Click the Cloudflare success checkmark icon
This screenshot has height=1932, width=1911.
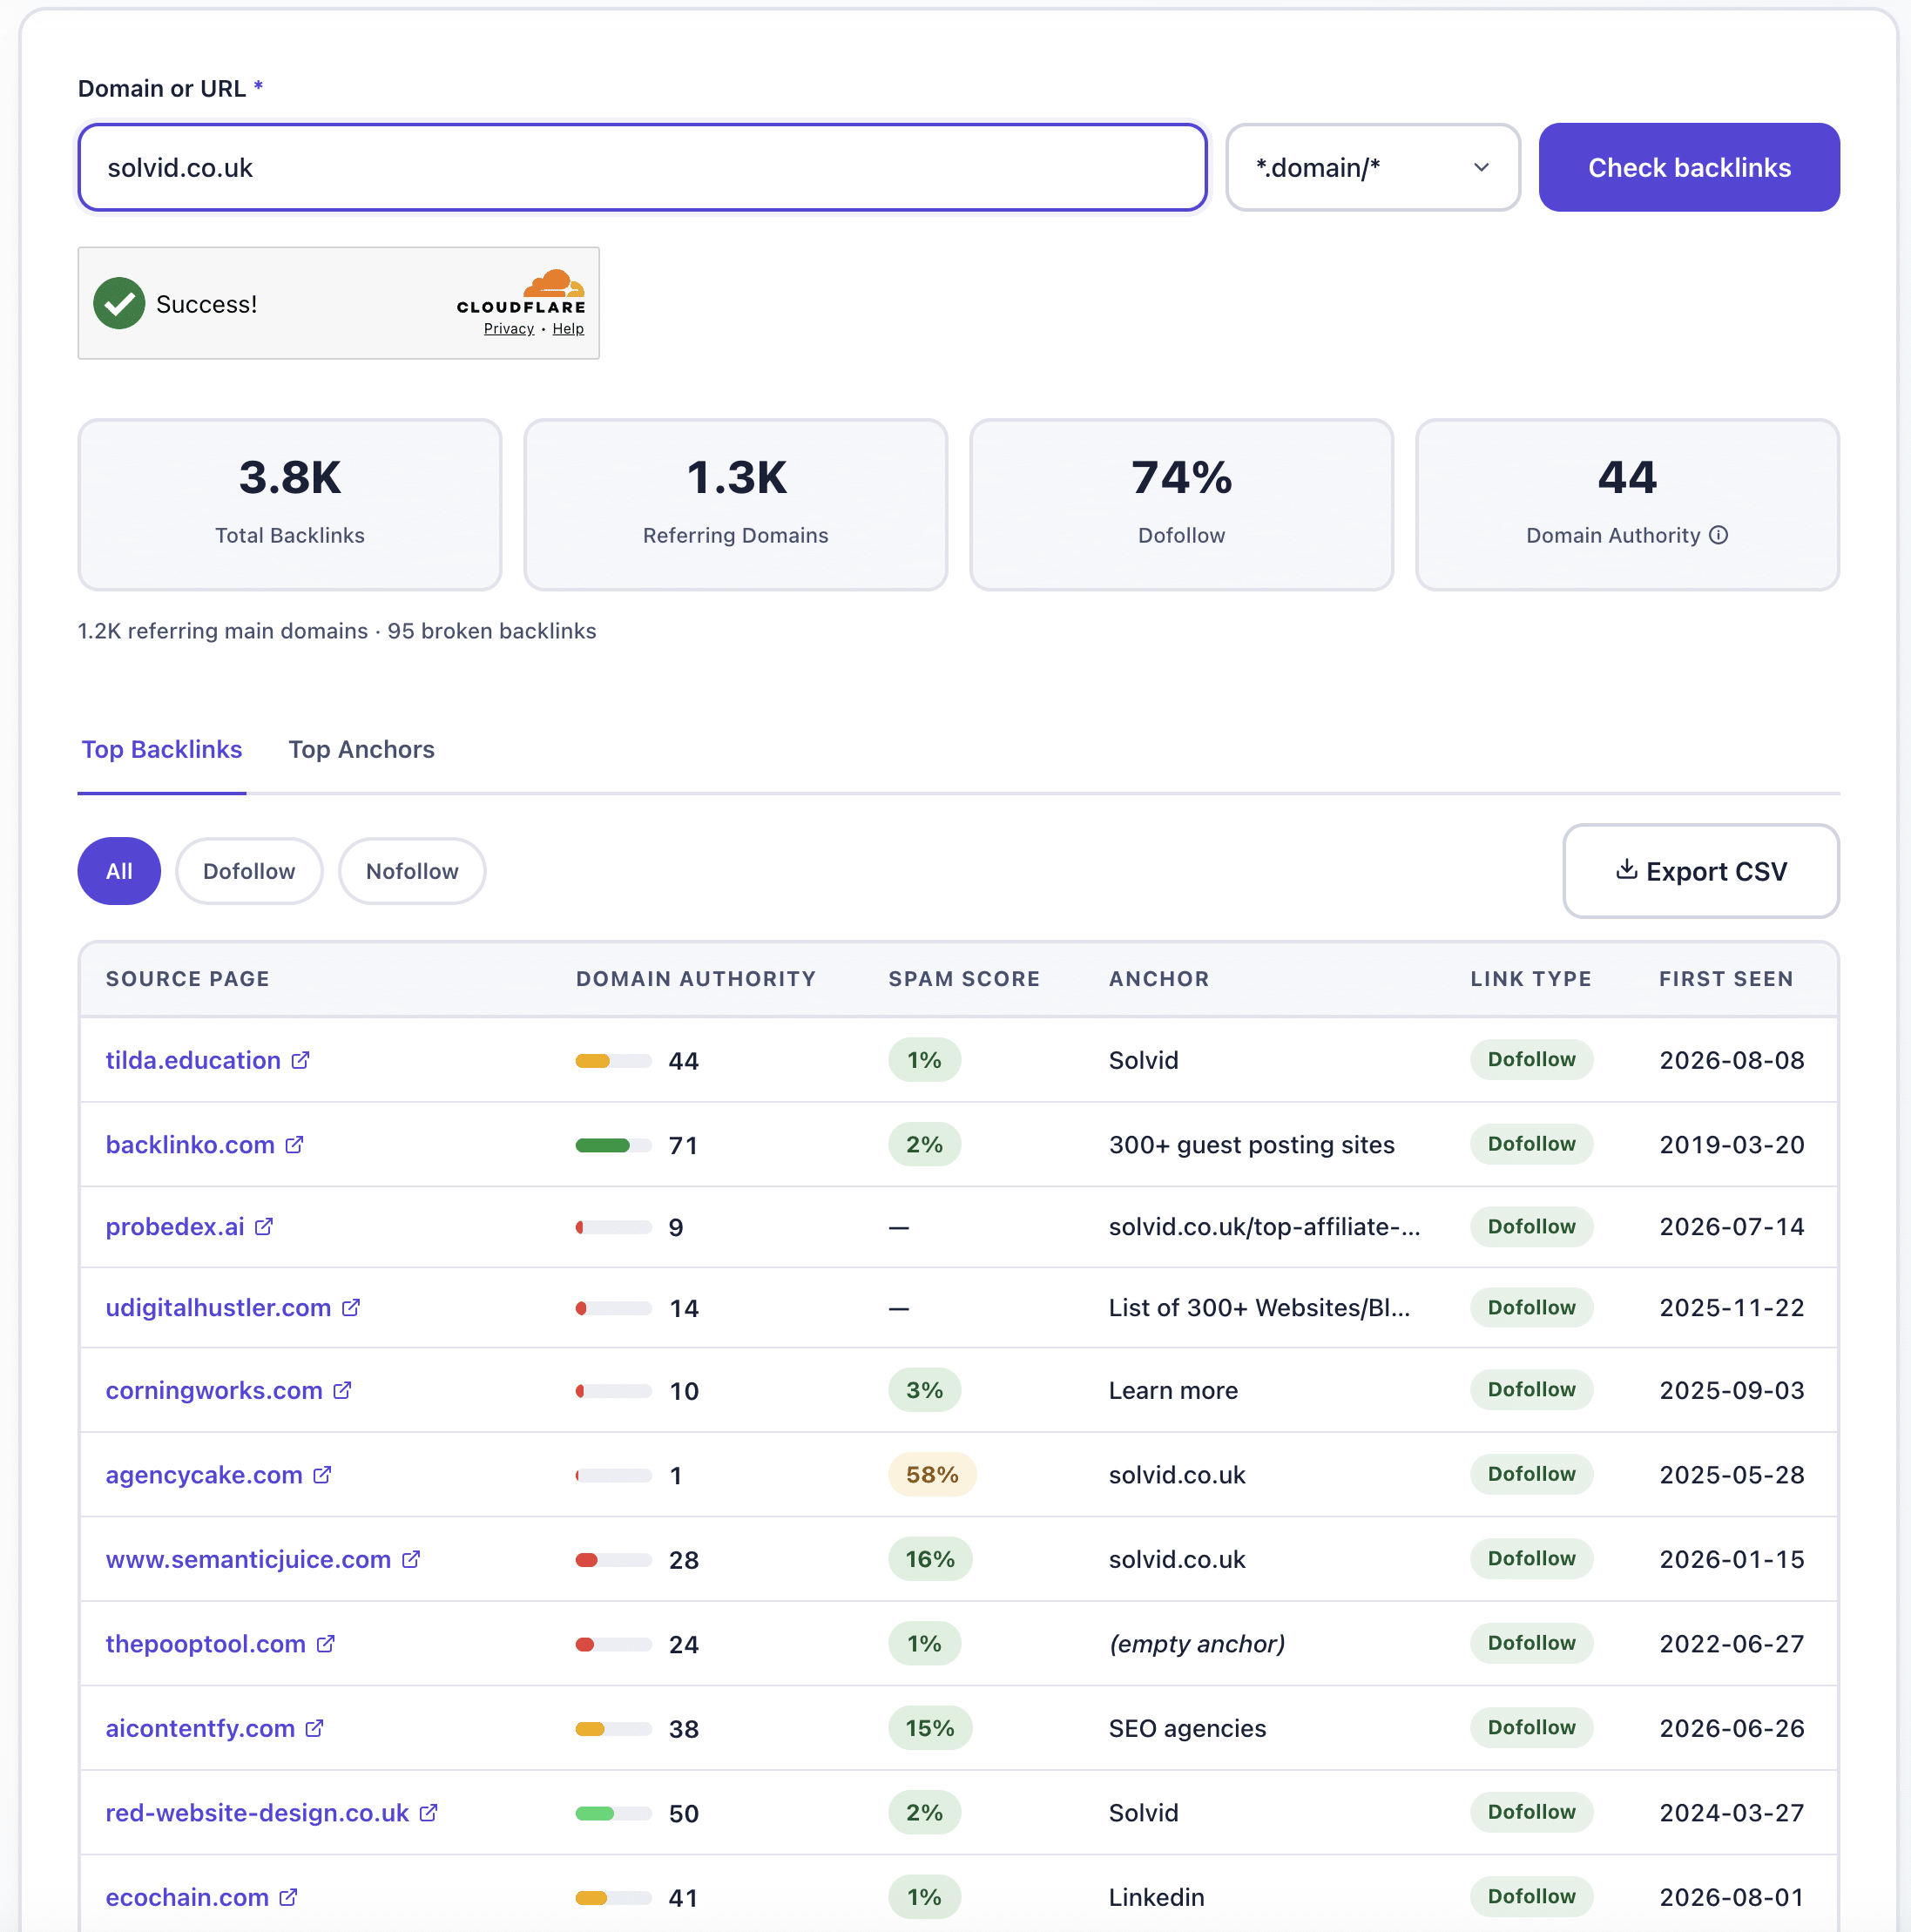pos(119,303)
